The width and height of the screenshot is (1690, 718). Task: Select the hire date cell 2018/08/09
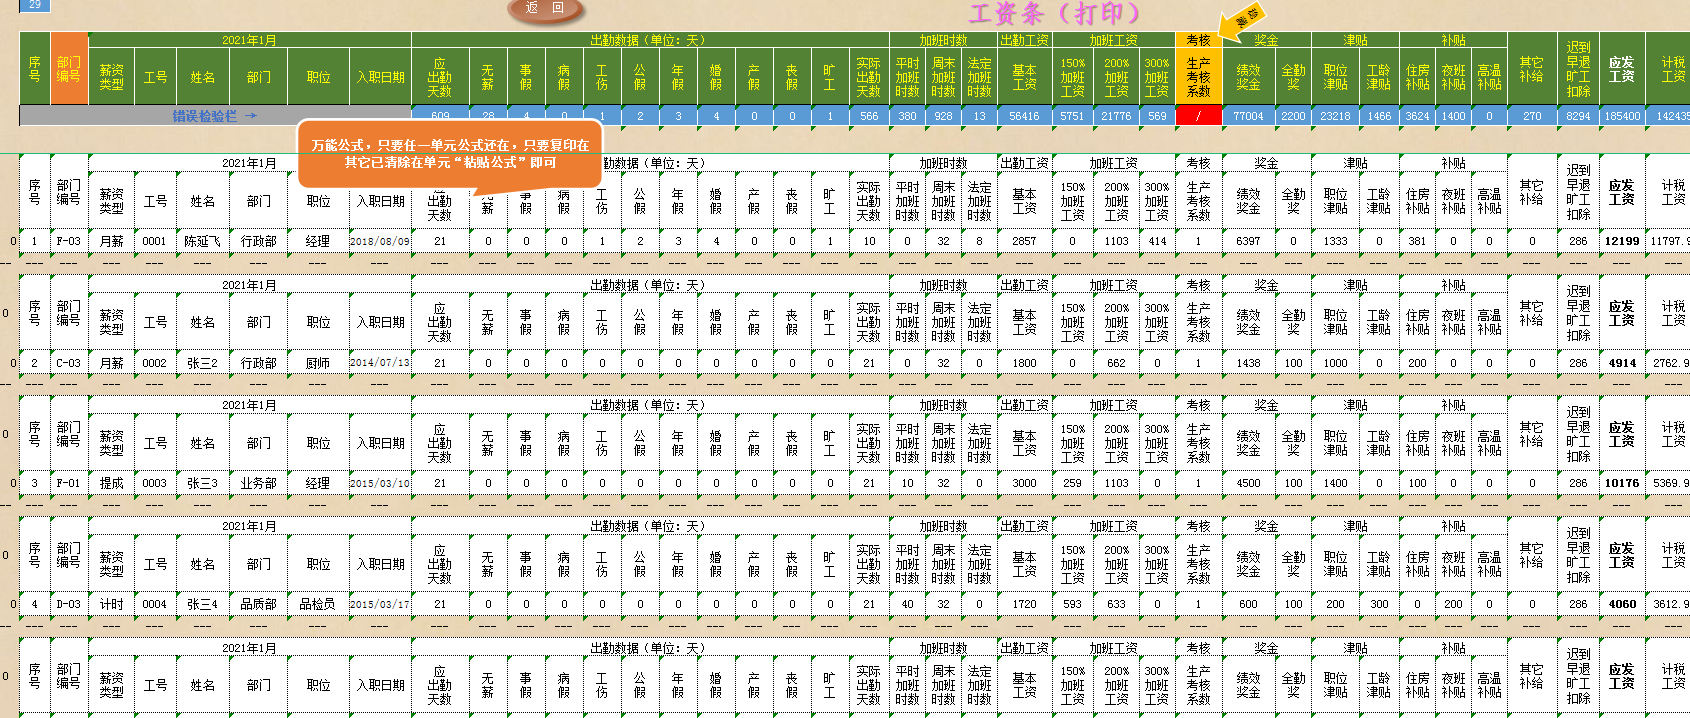(379, 241)
